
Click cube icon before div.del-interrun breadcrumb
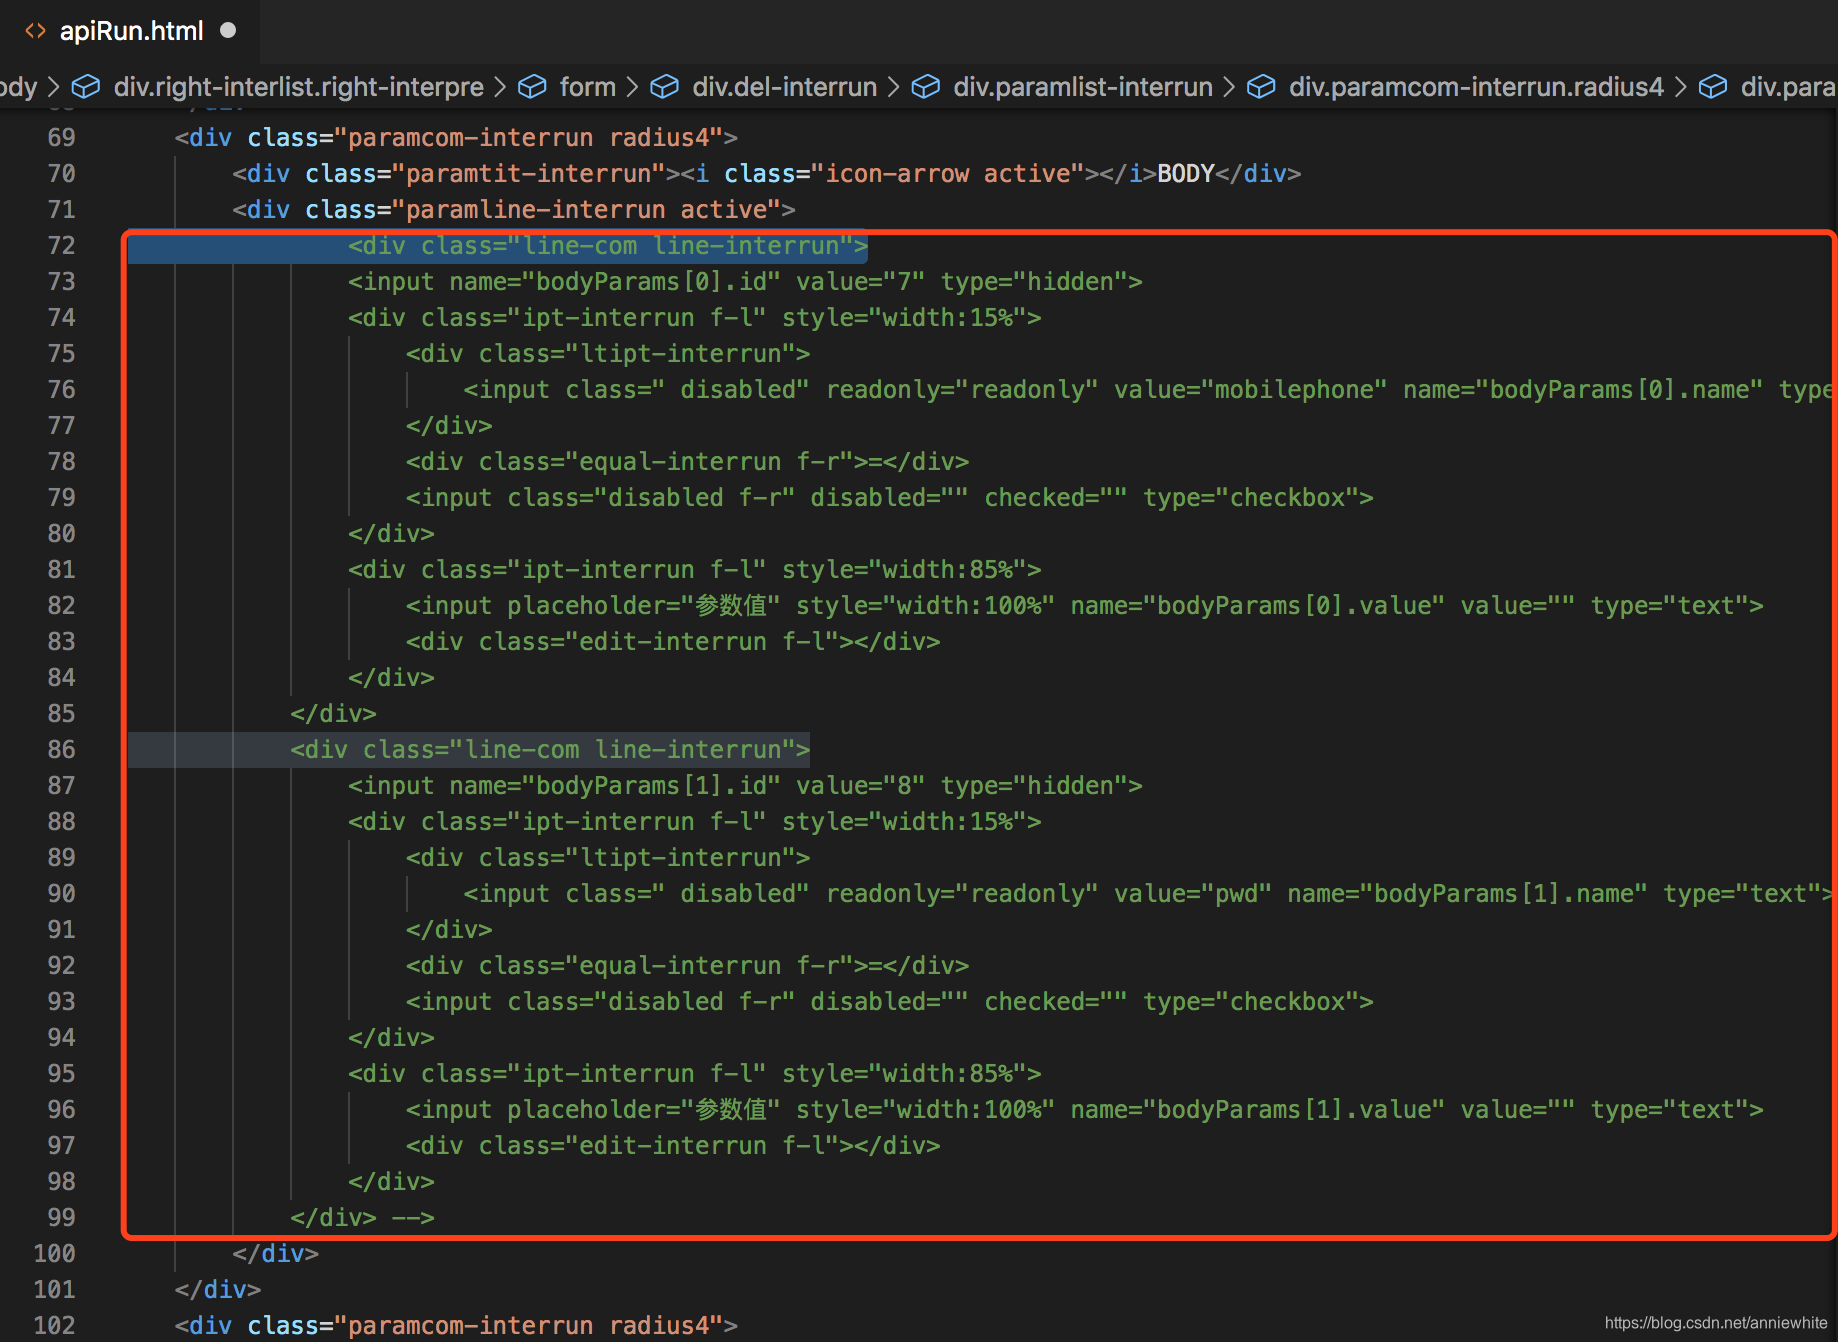(664, 87)
